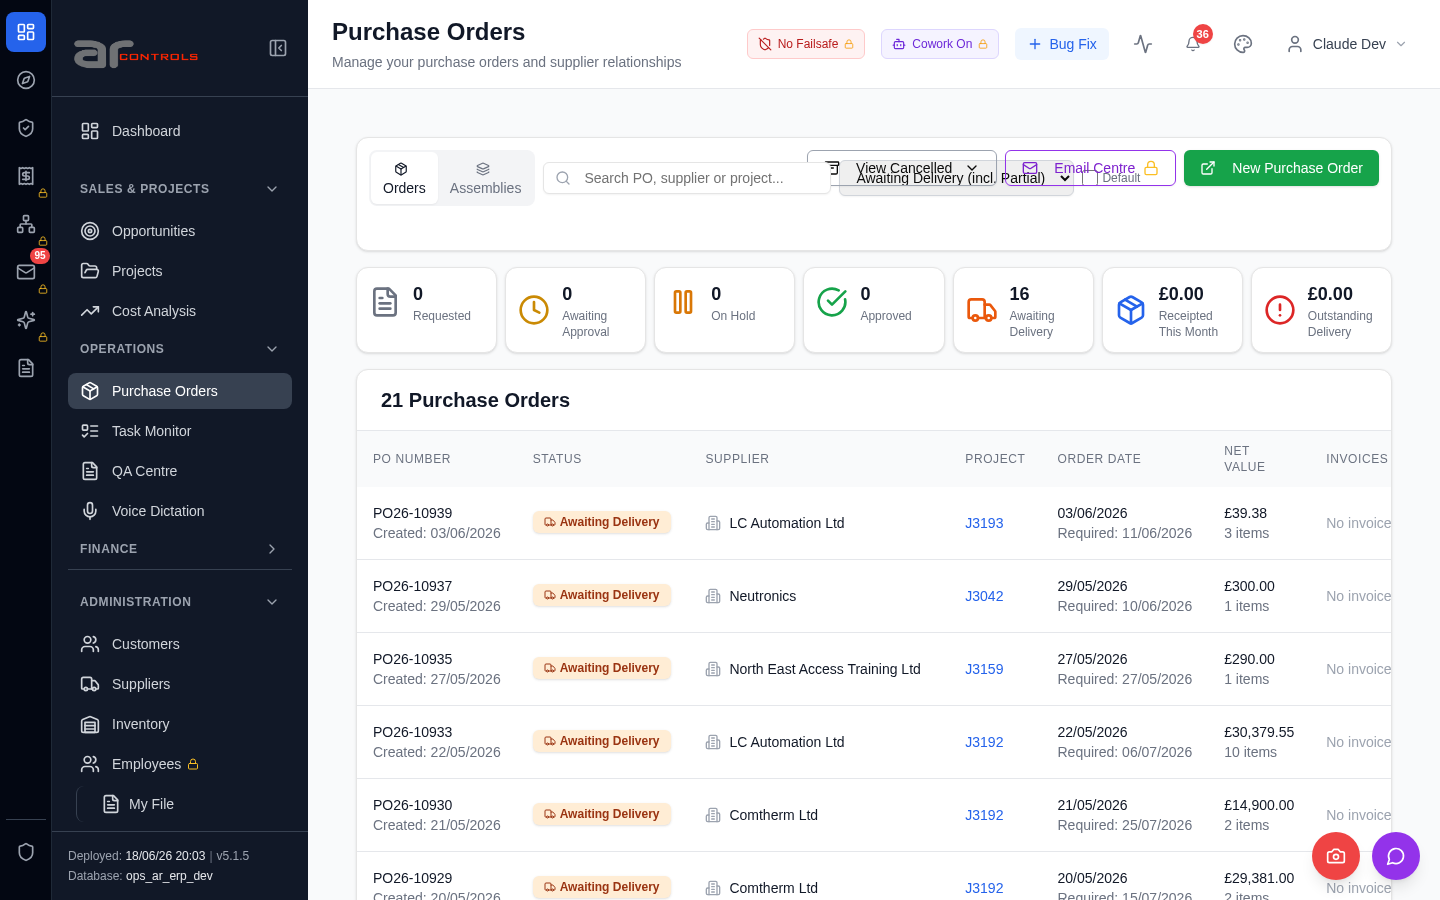The height and width of the screenshot is (900, 1440).
Task: Open the AI sparkles icon in the rail
Action: click(x=26, y=320)
